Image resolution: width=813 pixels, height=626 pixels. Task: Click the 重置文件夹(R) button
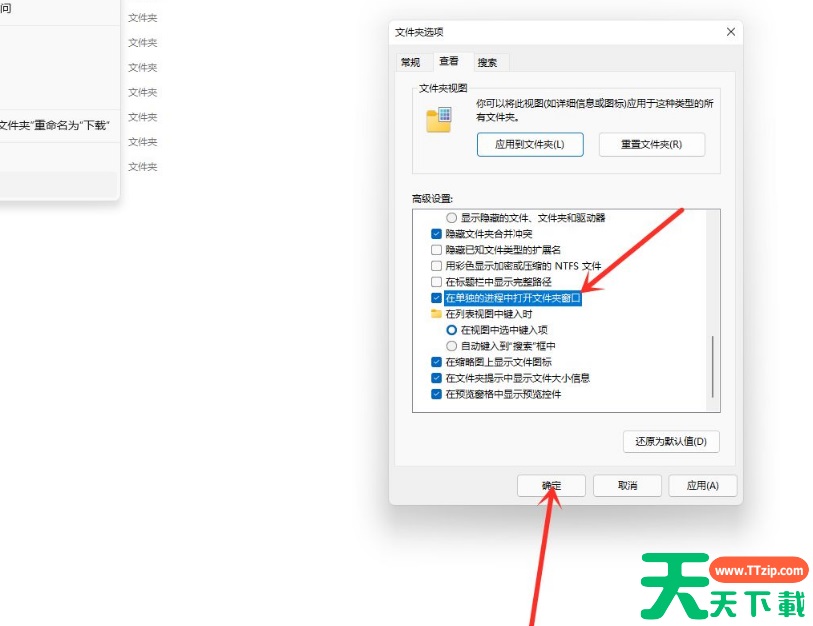tap(652, 144)
